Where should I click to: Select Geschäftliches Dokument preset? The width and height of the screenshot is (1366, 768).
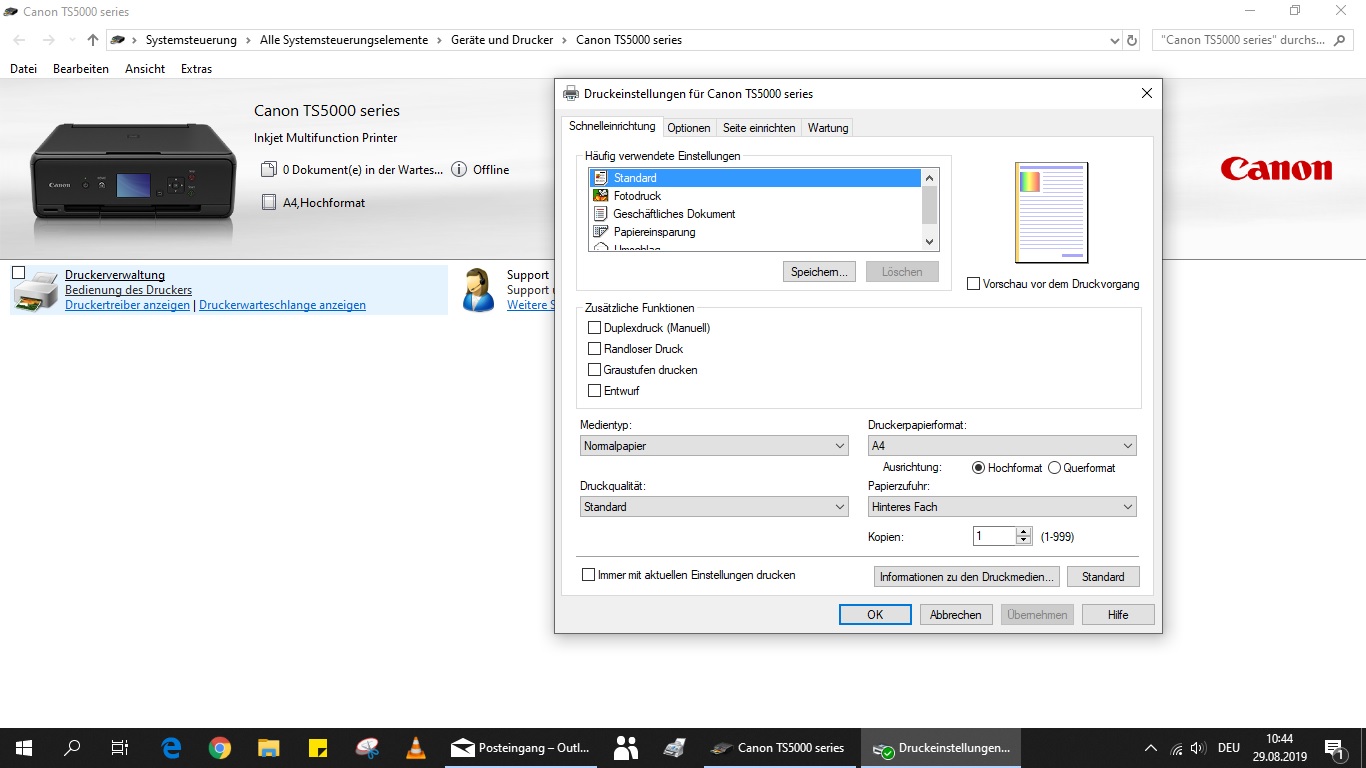click(755, 214)
